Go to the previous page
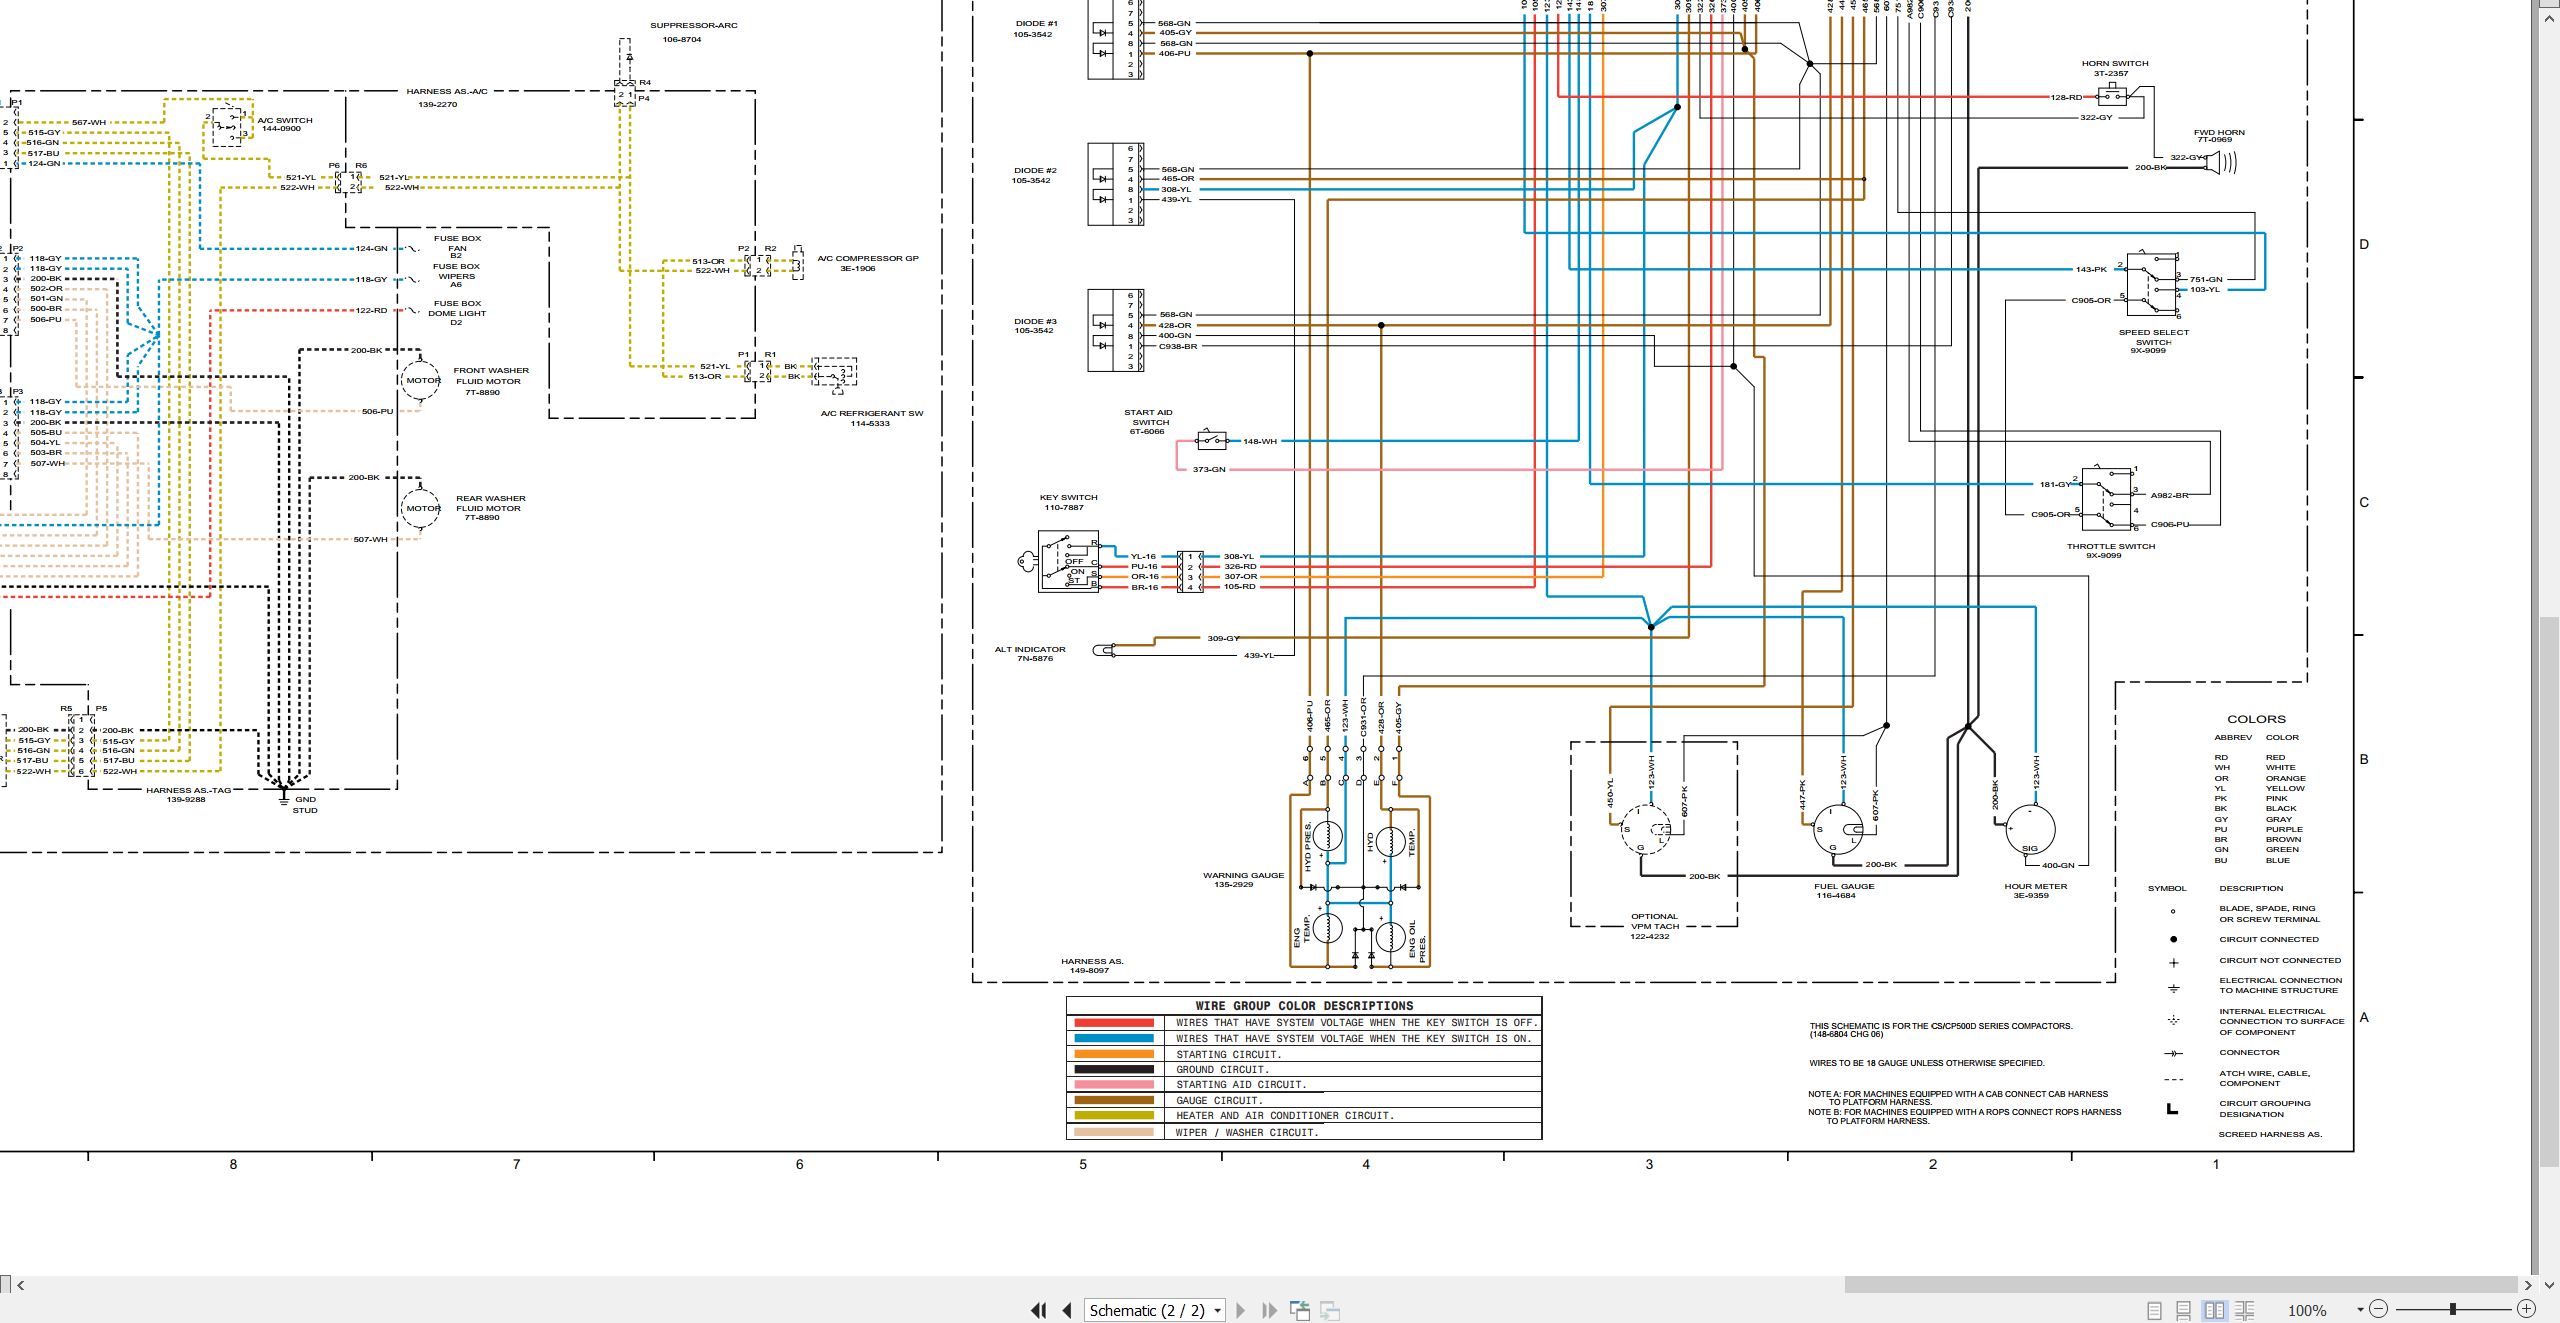Image resolution: width=2560 pixels, height=1323 pixels. coord(1067,1310)
